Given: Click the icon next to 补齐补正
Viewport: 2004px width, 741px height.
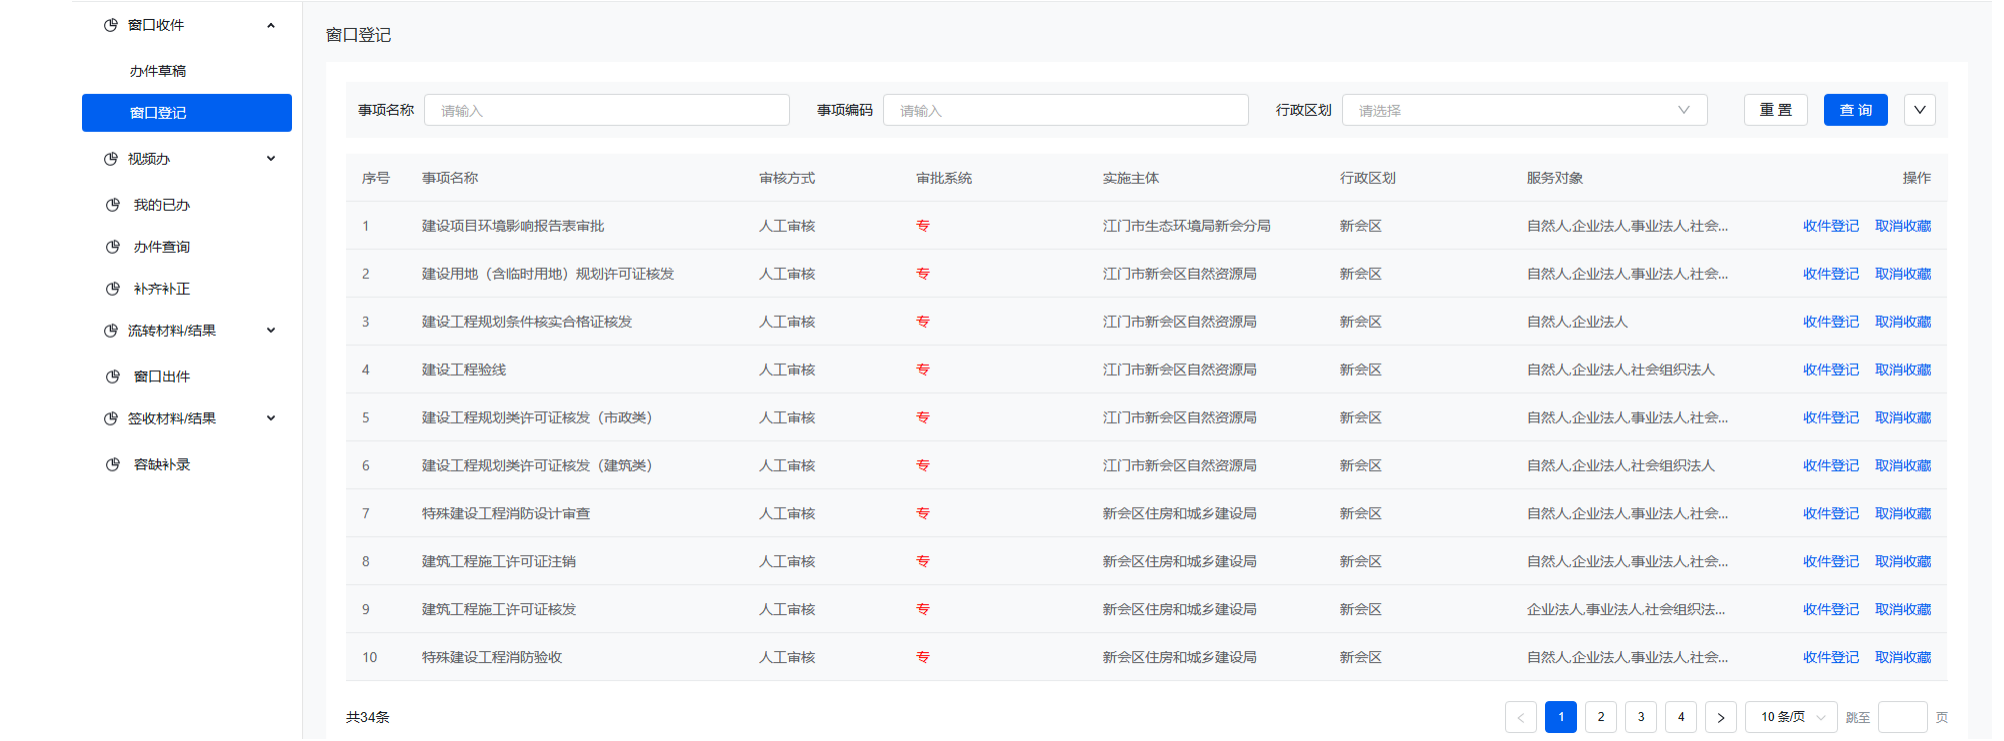Looking at the screenshot, I should pyautogui.click(x=113, y=289).
